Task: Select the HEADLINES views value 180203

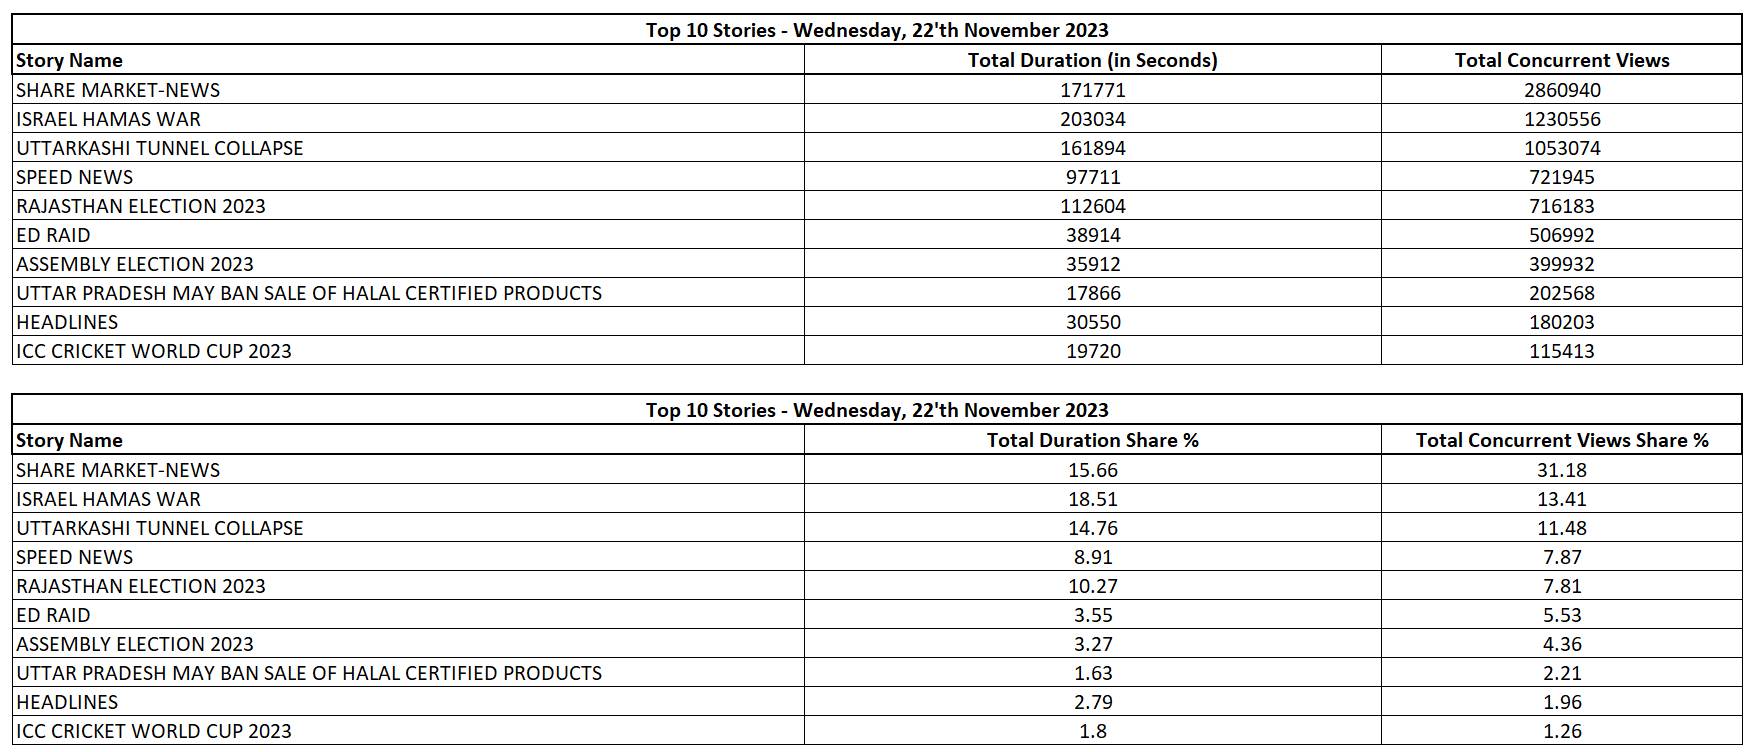Action: [x=1561, y=322]
